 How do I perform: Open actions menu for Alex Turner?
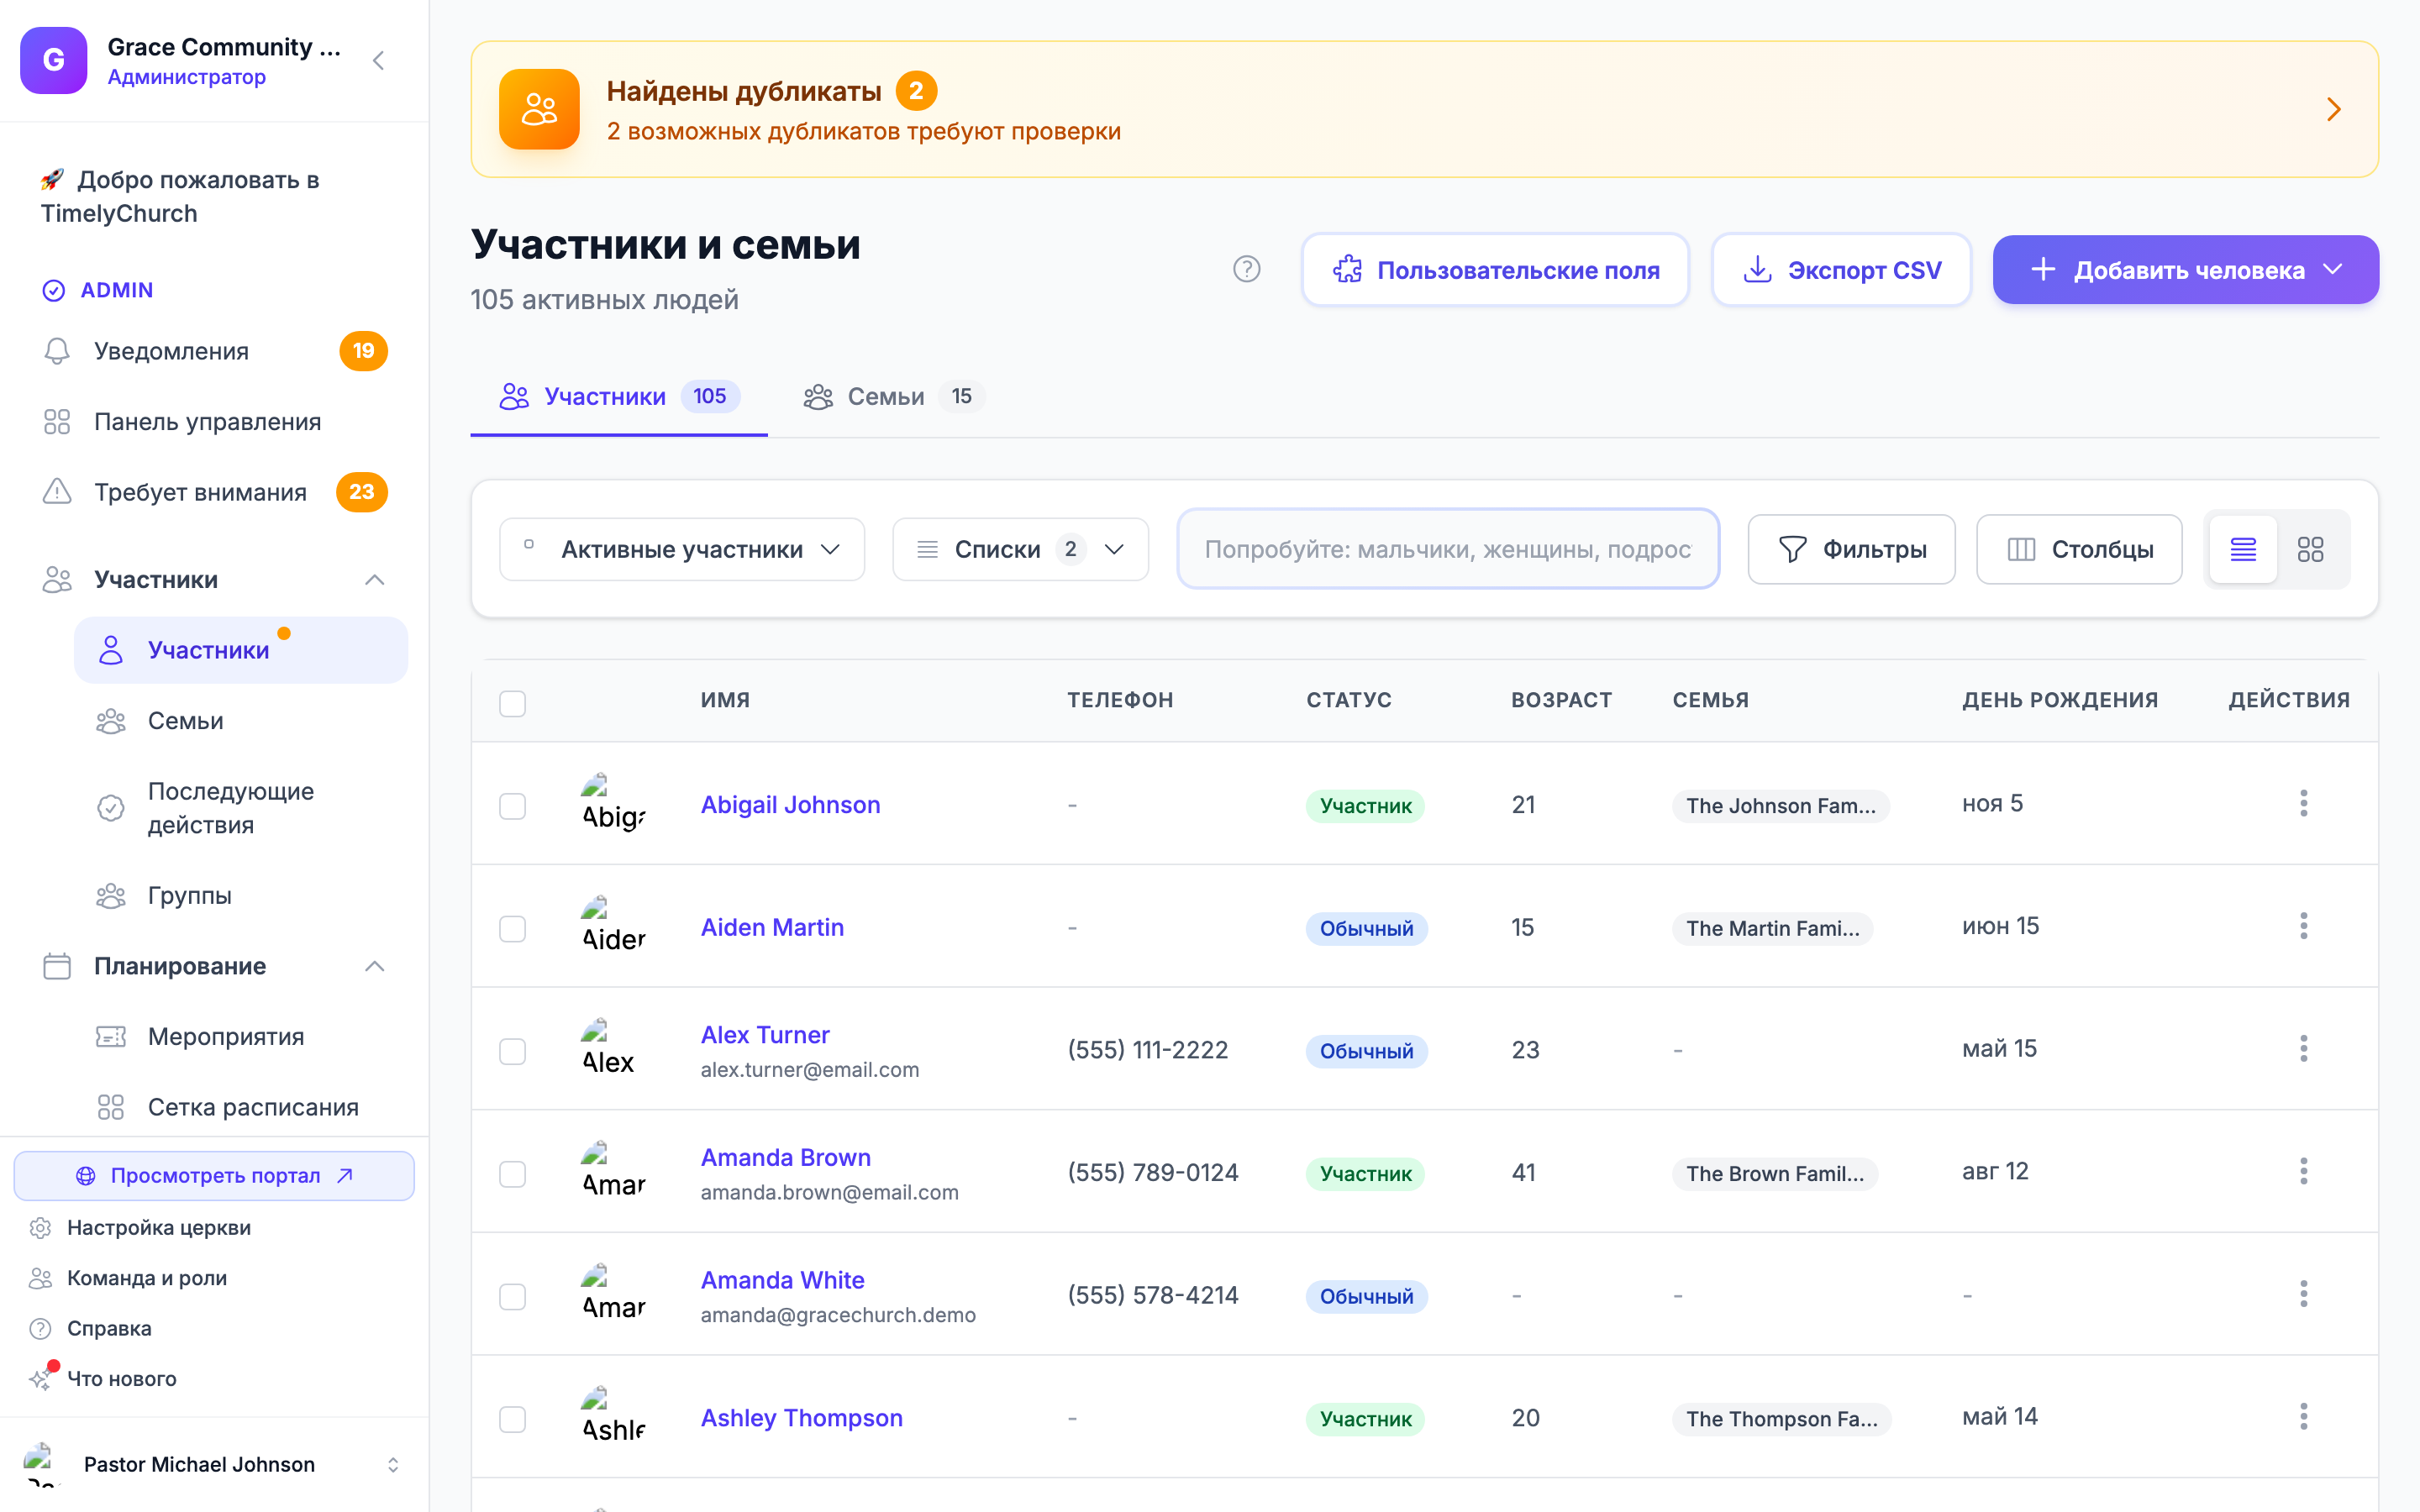pos(2303,1049)
